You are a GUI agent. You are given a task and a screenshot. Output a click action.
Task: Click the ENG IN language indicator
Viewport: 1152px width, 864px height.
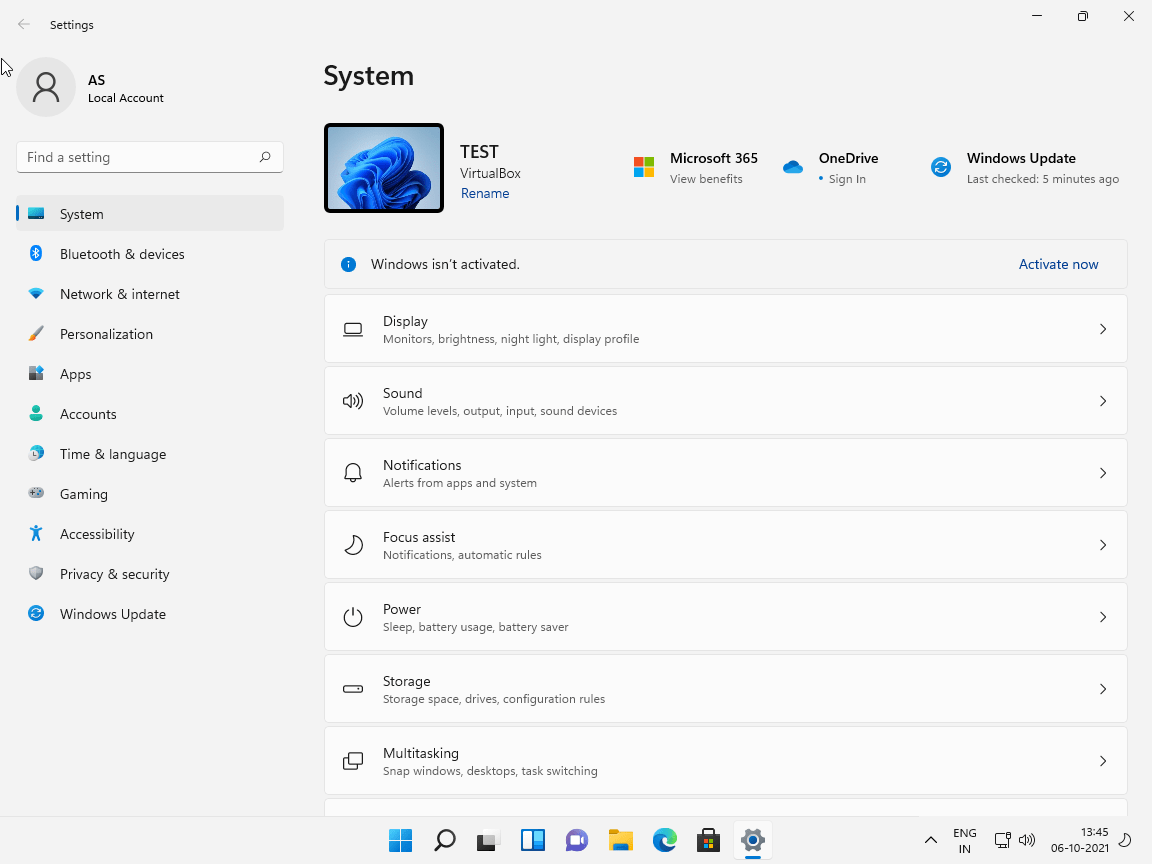[x=965, y=840]
